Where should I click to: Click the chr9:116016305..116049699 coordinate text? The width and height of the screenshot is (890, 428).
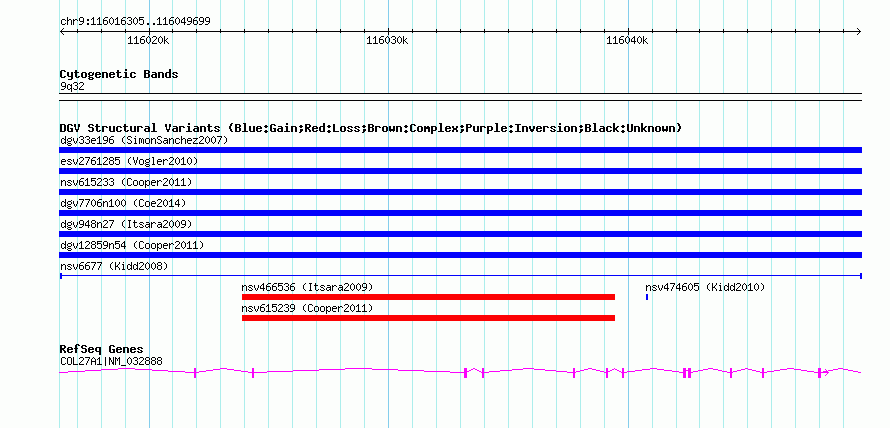coord(135,22)
